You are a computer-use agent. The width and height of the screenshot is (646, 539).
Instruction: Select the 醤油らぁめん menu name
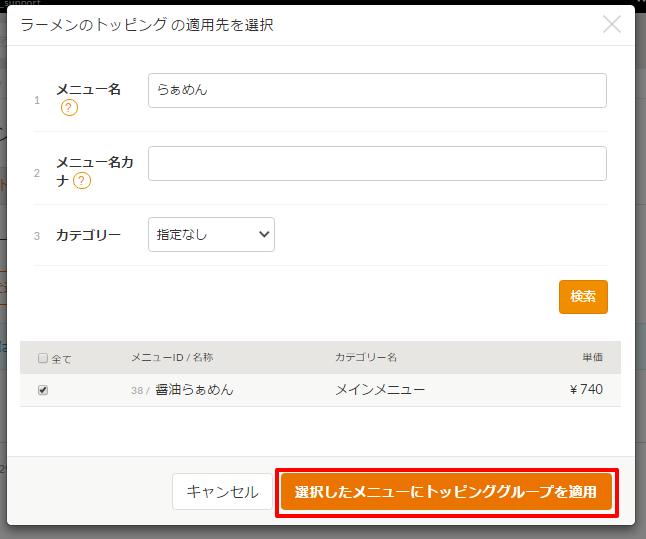(194, 390)
